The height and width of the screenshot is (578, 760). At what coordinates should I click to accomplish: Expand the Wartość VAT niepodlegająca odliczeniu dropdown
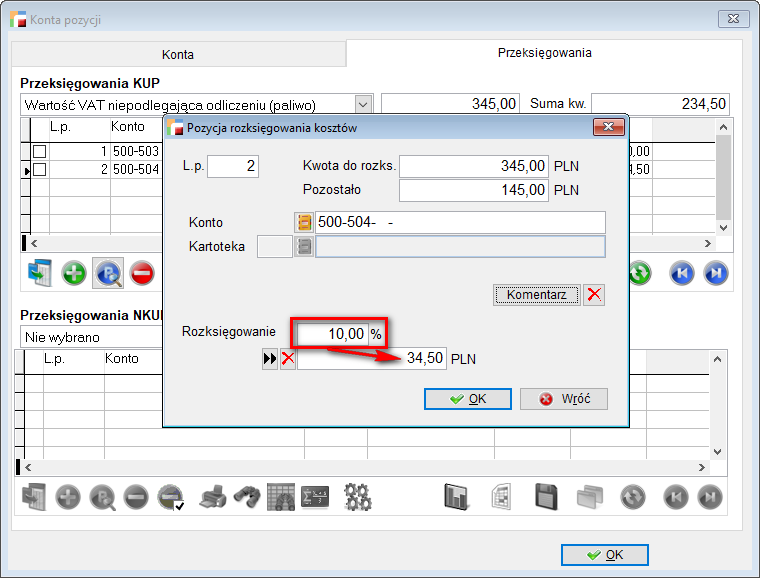point(363,104)
